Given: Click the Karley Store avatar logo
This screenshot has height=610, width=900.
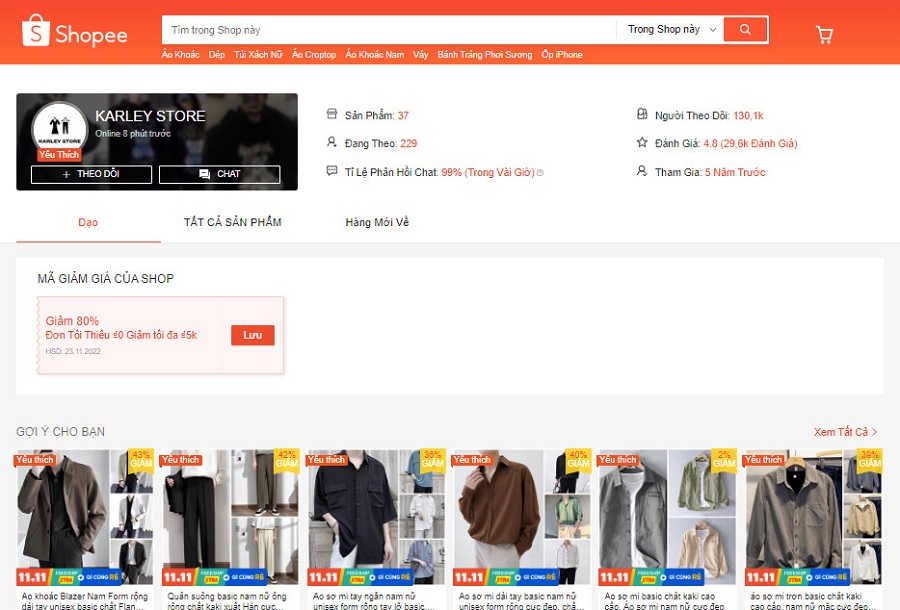Looking at the screenshot, I should point(59,130).
